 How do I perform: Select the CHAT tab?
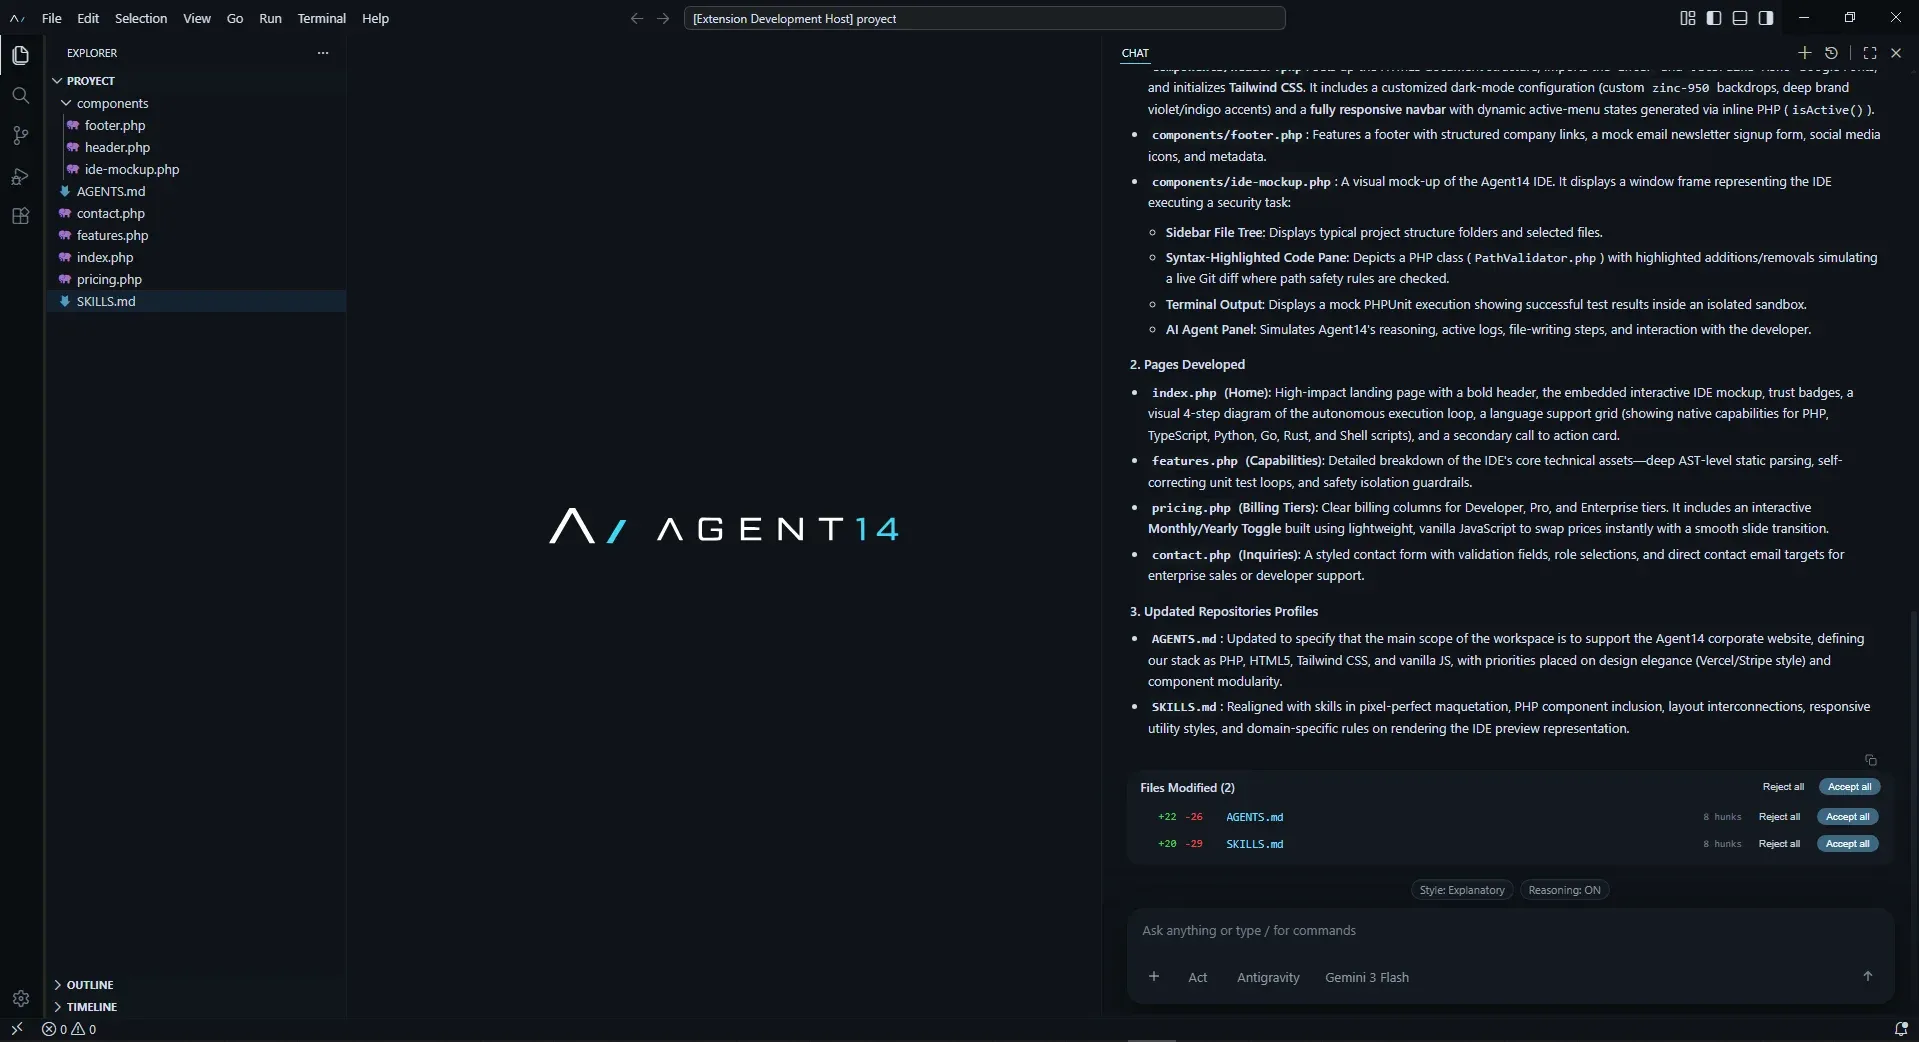pos(1135,53)
